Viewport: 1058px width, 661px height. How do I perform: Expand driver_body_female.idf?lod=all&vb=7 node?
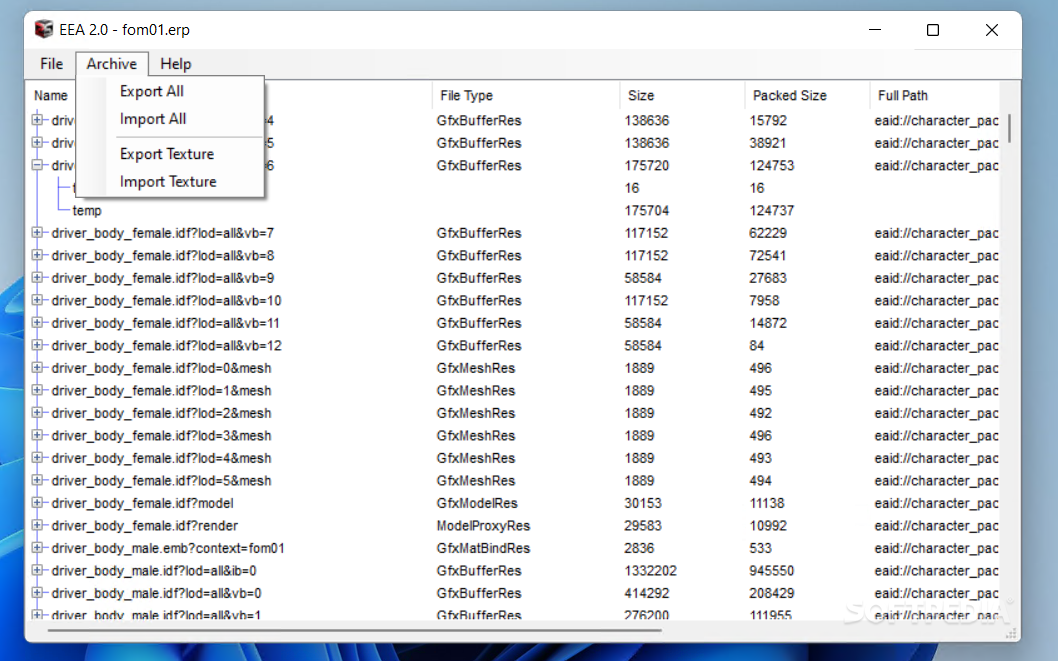pyautogui.click(x=37, y=233)
